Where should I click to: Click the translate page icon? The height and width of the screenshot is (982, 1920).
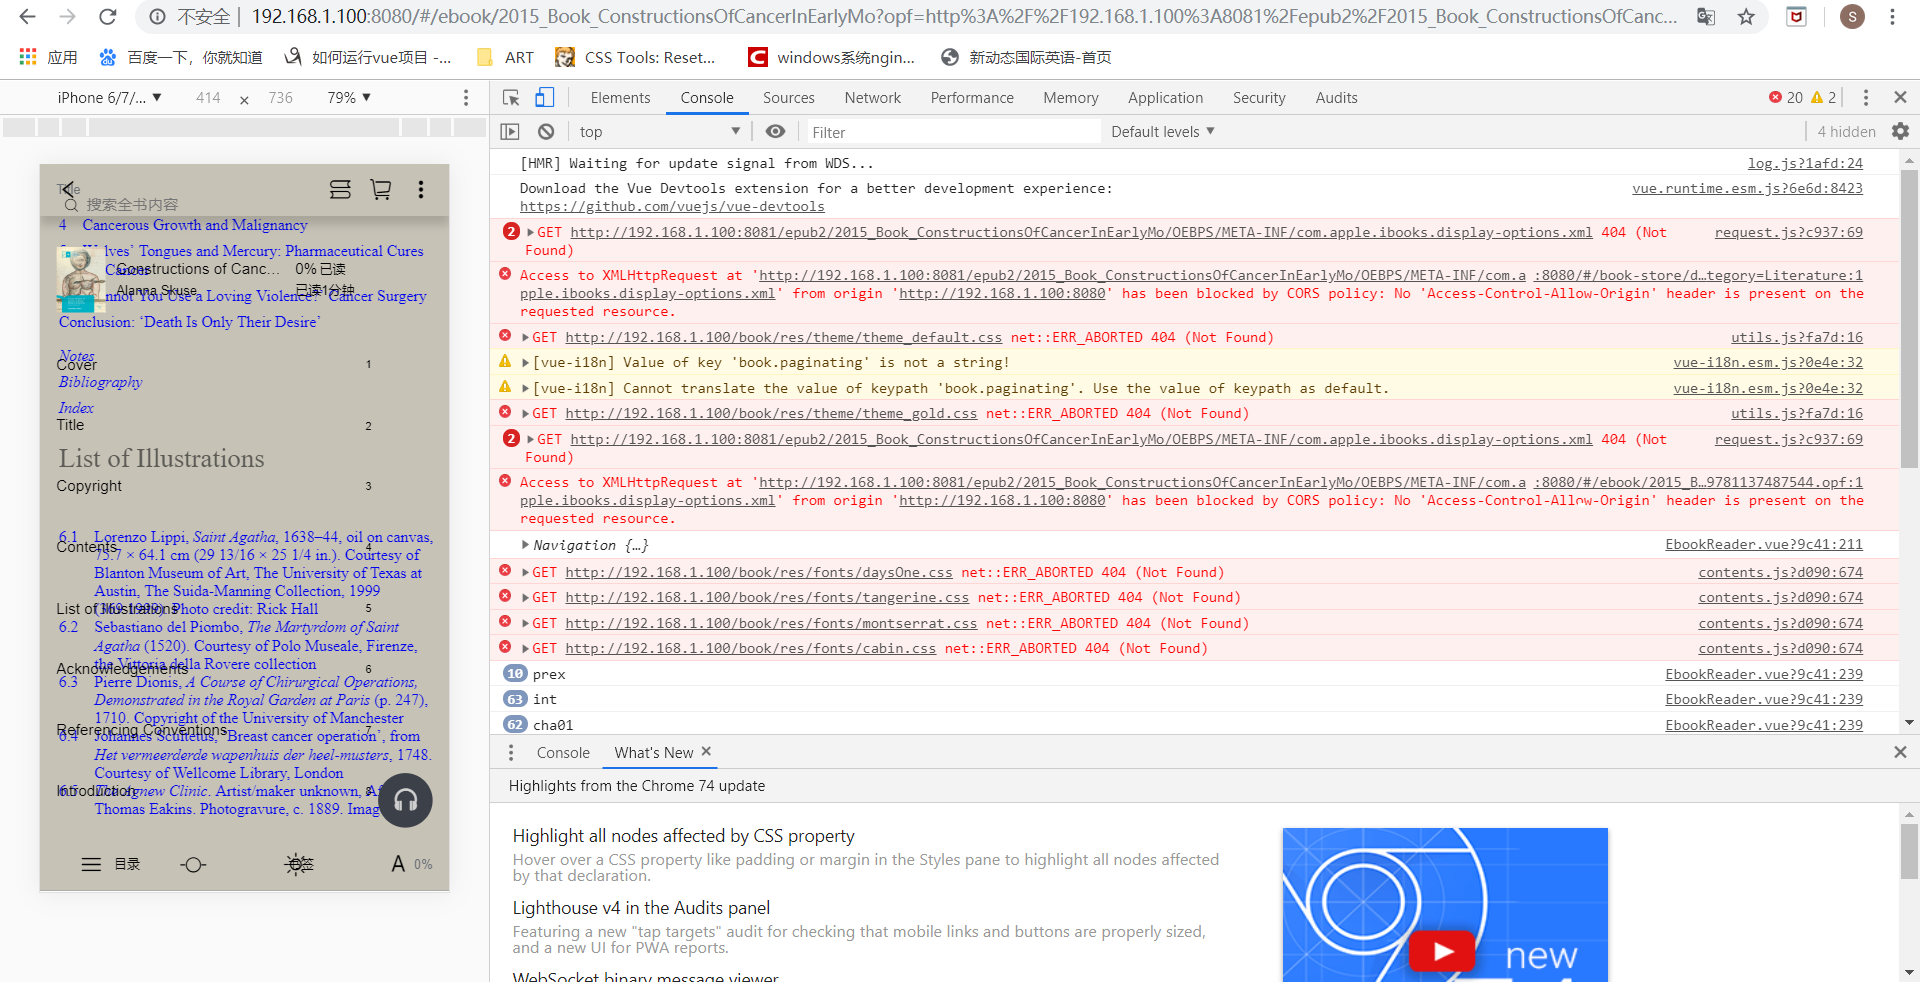pyautogui.click(x=1706, y=17)
